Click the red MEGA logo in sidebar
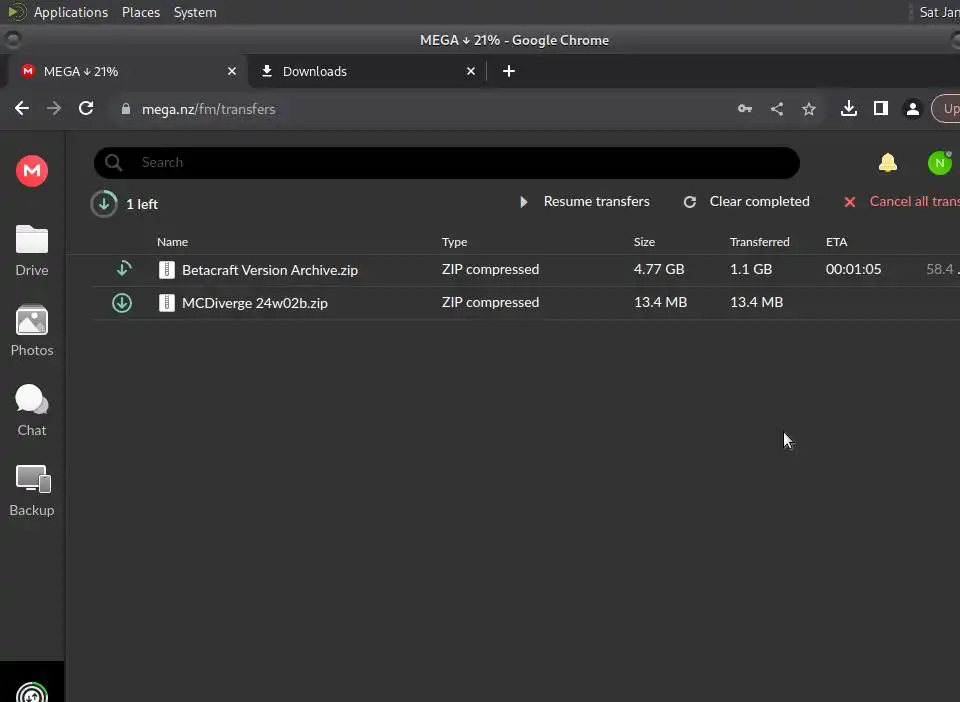Screen dimensions: 960x702 [x=32, y=171]
